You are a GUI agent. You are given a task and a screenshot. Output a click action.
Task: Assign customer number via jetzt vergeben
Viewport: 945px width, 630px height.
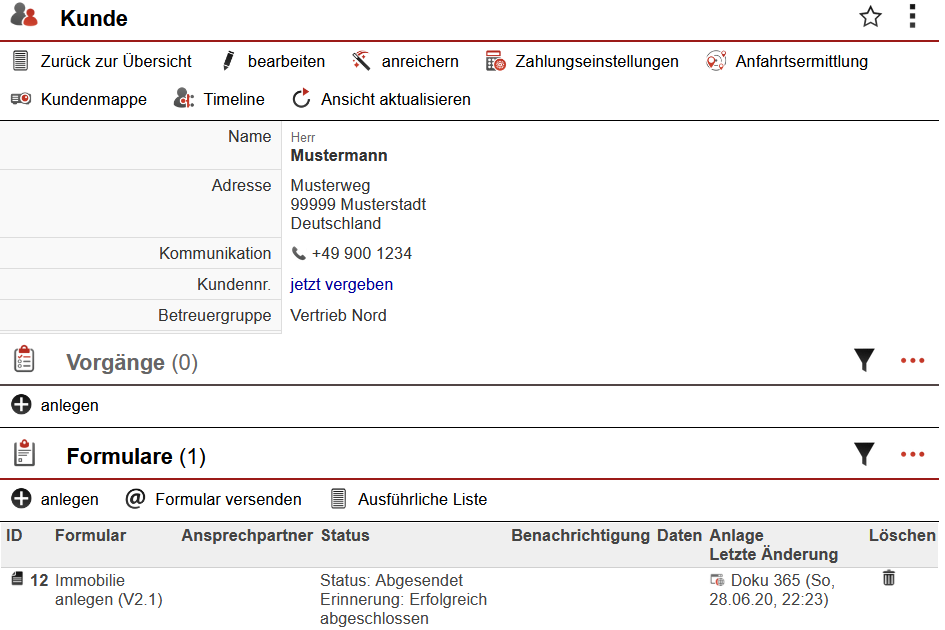tap(341, 285)
